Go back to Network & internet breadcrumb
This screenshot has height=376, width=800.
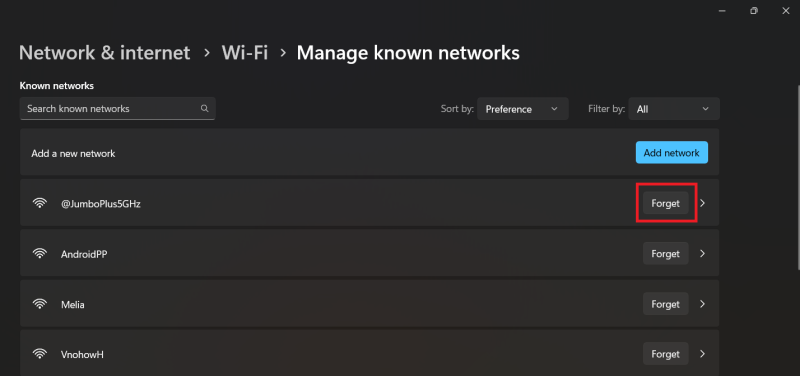[105, 53]
